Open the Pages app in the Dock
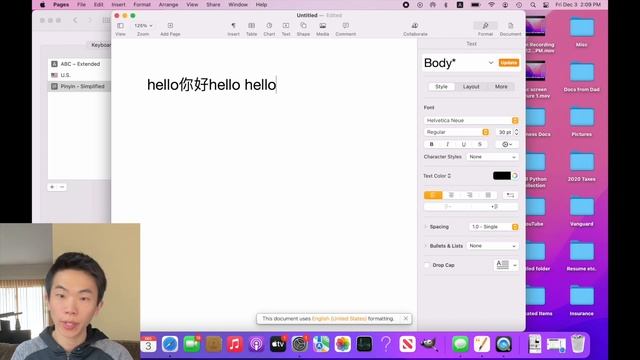640x360 pixels. 482,344
